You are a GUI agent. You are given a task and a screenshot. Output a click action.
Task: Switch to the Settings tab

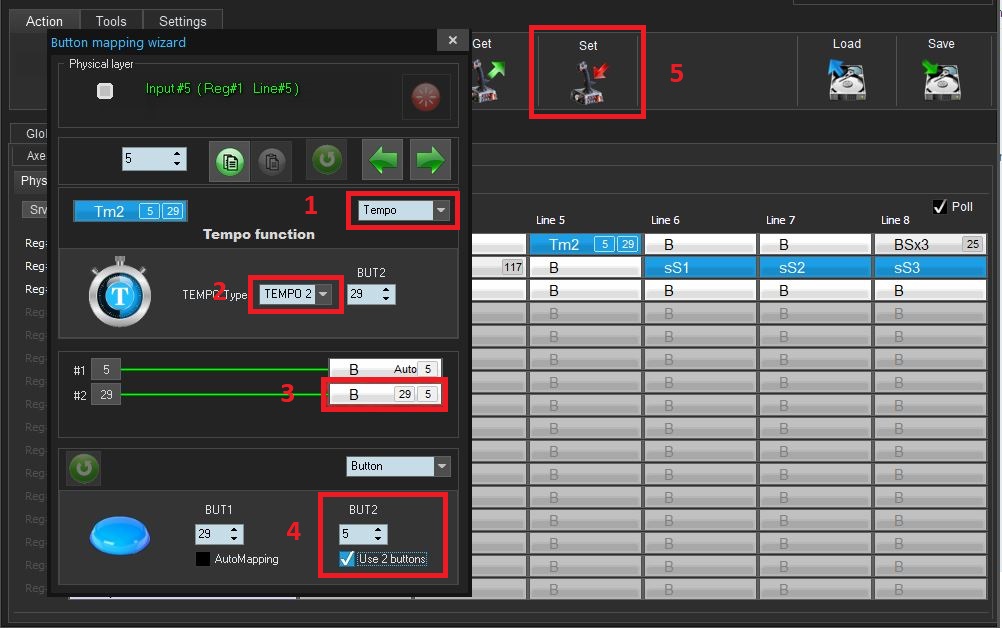click(182, 21)
